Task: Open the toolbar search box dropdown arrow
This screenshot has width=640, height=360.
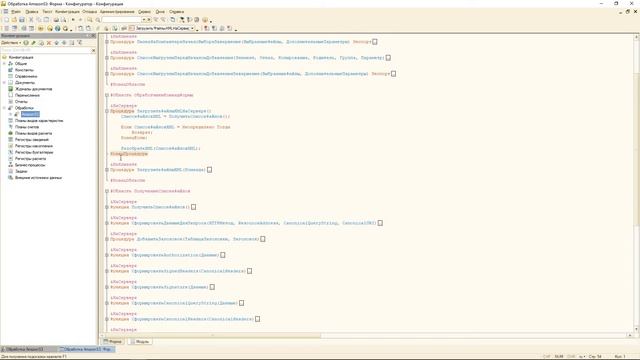Action: (144, 20)
